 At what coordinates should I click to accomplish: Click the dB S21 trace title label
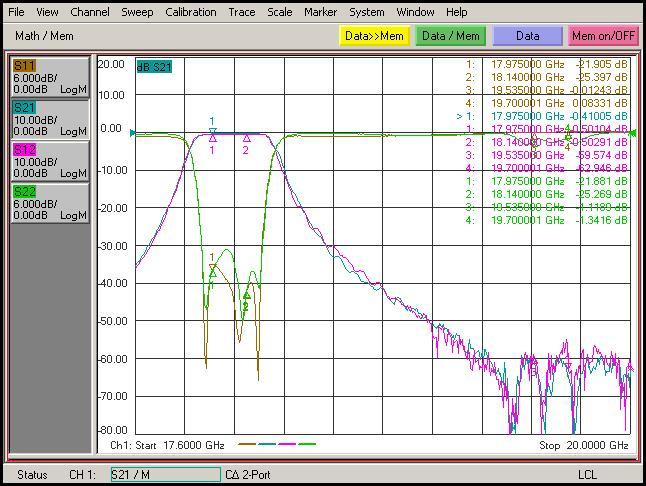[x=154, y=67]
